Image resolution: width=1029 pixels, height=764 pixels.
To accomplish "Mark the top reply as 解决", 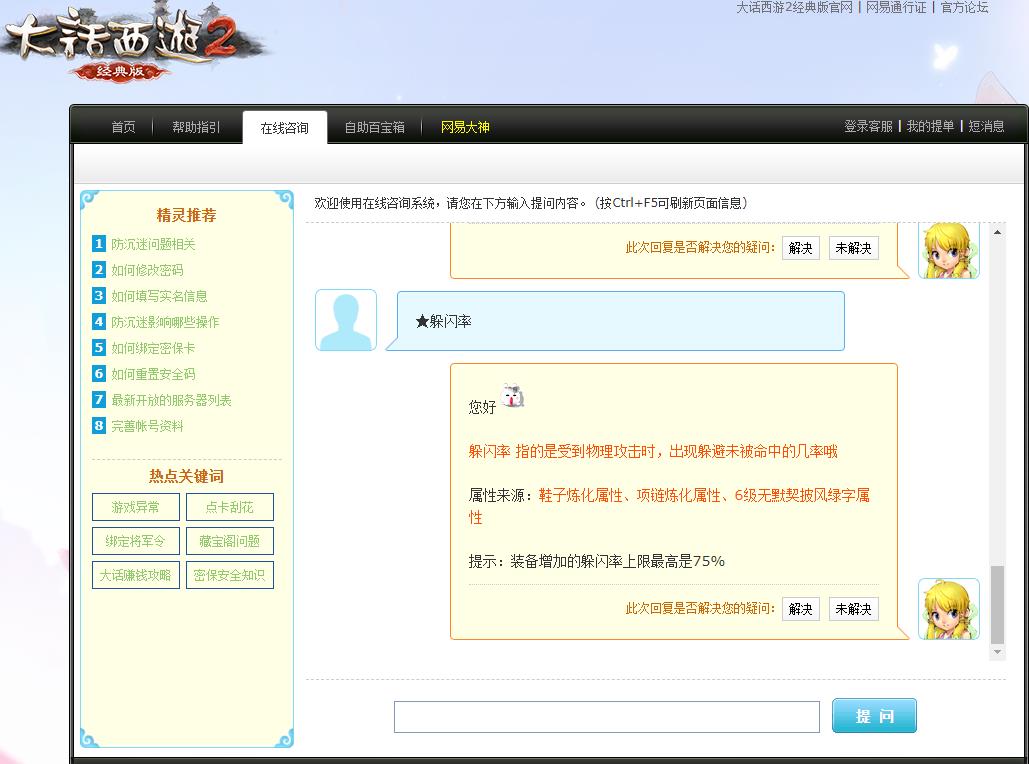I will point(801,248).
